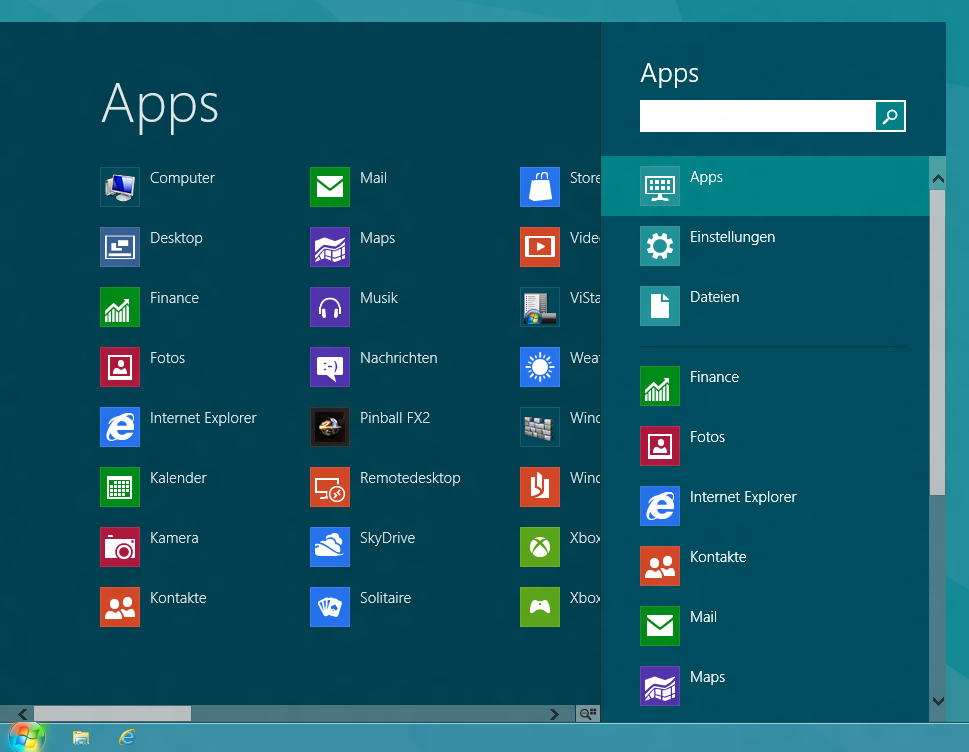Launch the Desktop tile
This screenshot has width=969, height=752.
click(151, 247)
